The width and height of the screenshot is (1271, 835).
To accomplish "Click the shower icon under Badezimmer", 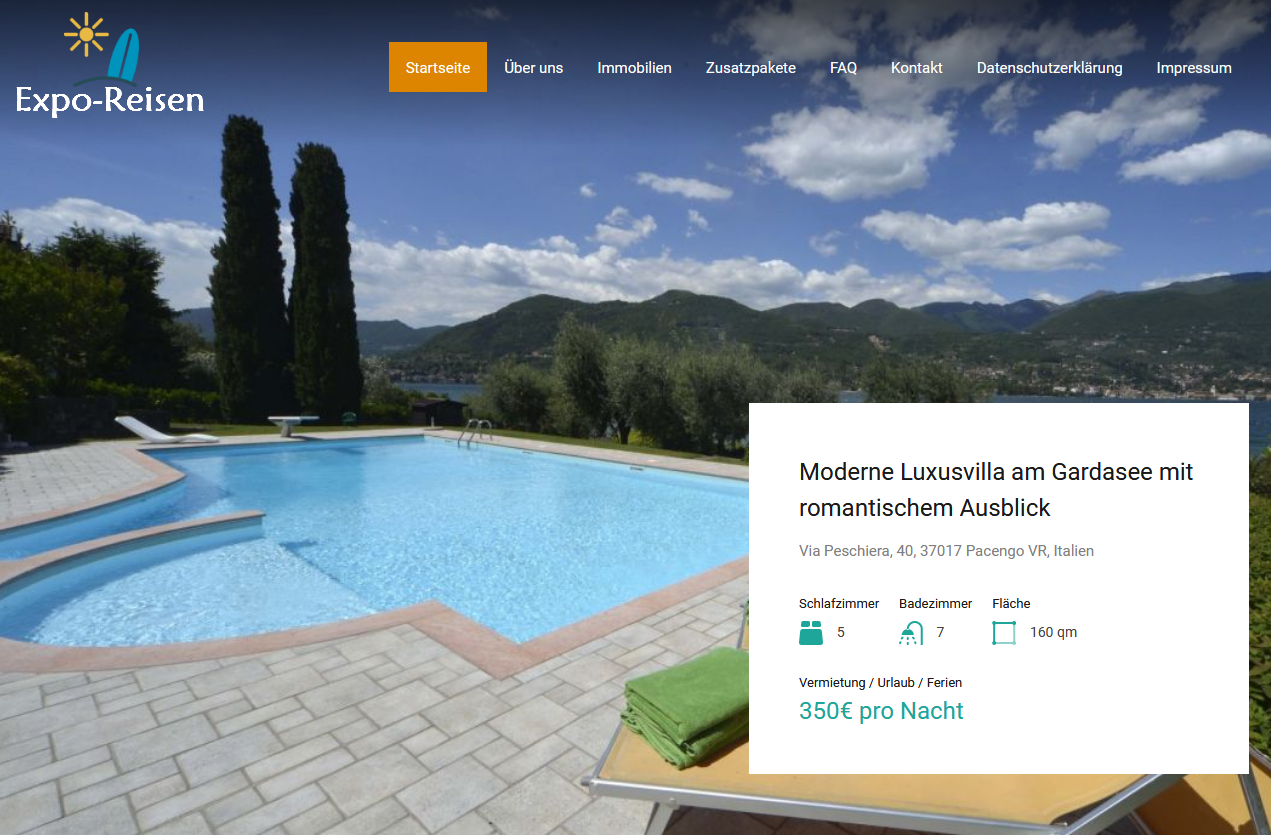I will tap(911, 633).
